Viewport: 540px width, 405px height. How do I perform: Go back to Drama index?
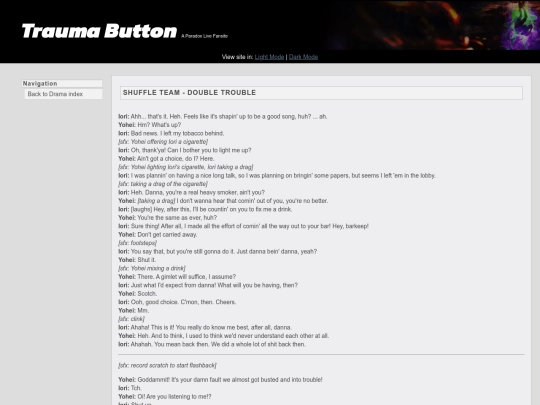point(63,94)
